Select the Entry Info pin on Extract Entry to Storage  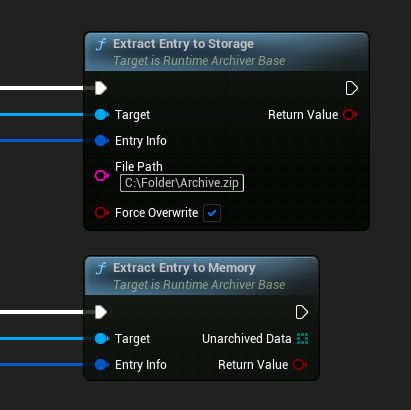102,141
